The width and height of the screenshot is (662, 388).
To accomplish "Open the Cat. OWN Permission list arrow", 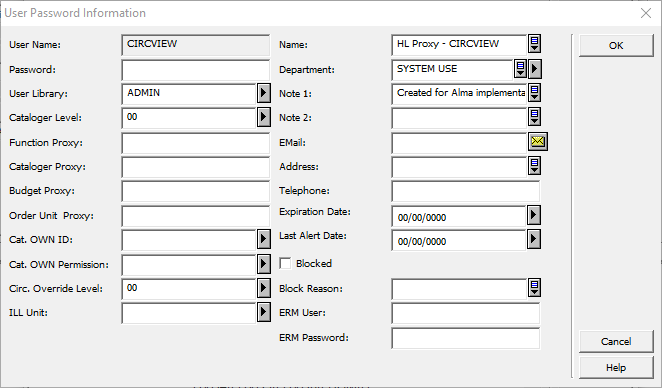I will pos(264,264).
